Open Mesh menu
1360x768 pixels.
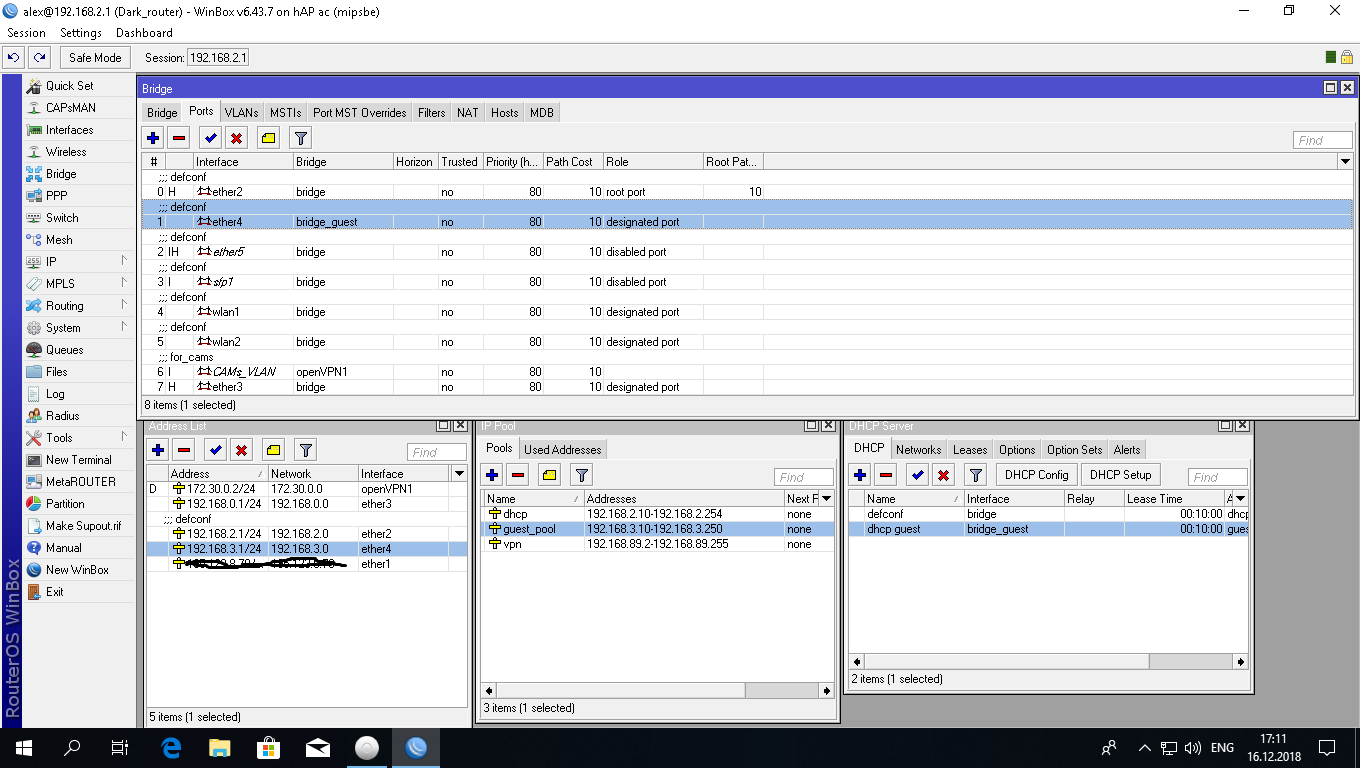pos(59,240)
